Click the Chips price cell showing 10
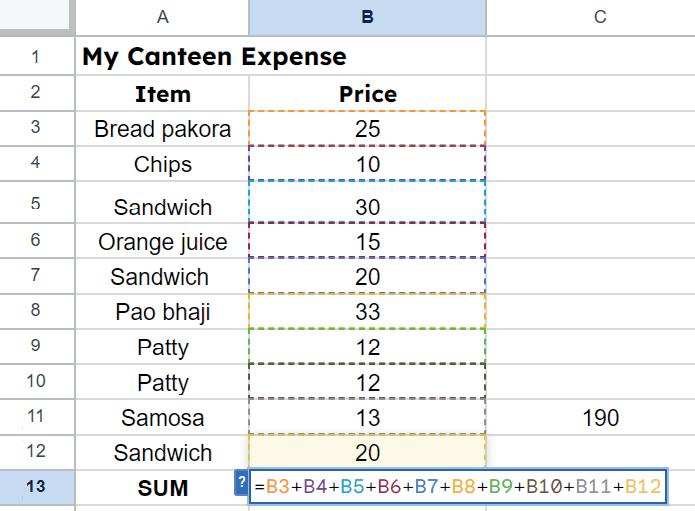The width and height of the screenshot is (695, 511). pyautogui.click(x=367, y=164)
